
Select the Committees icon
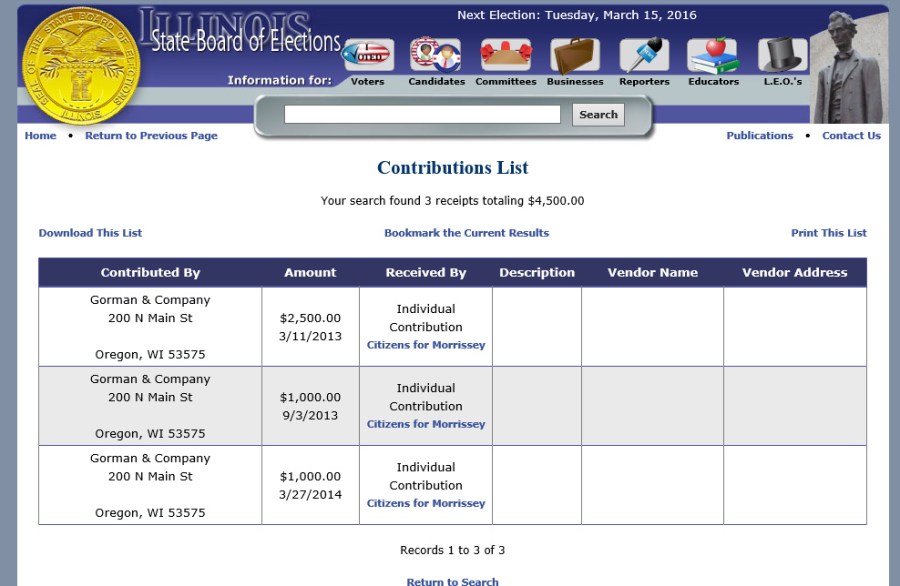pyautogui.click(x=505, y=55)
